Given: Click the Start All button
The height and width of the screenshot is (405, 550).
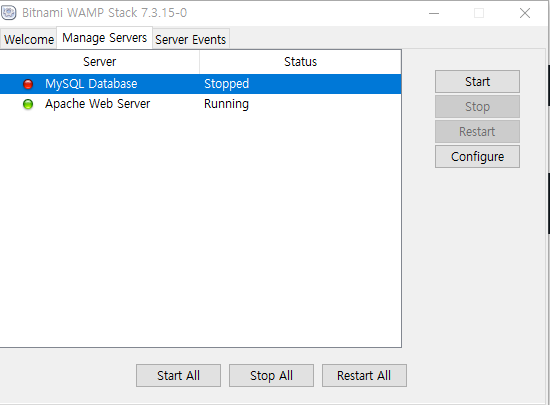Looking at the screenshot, I should click(179, 376).
